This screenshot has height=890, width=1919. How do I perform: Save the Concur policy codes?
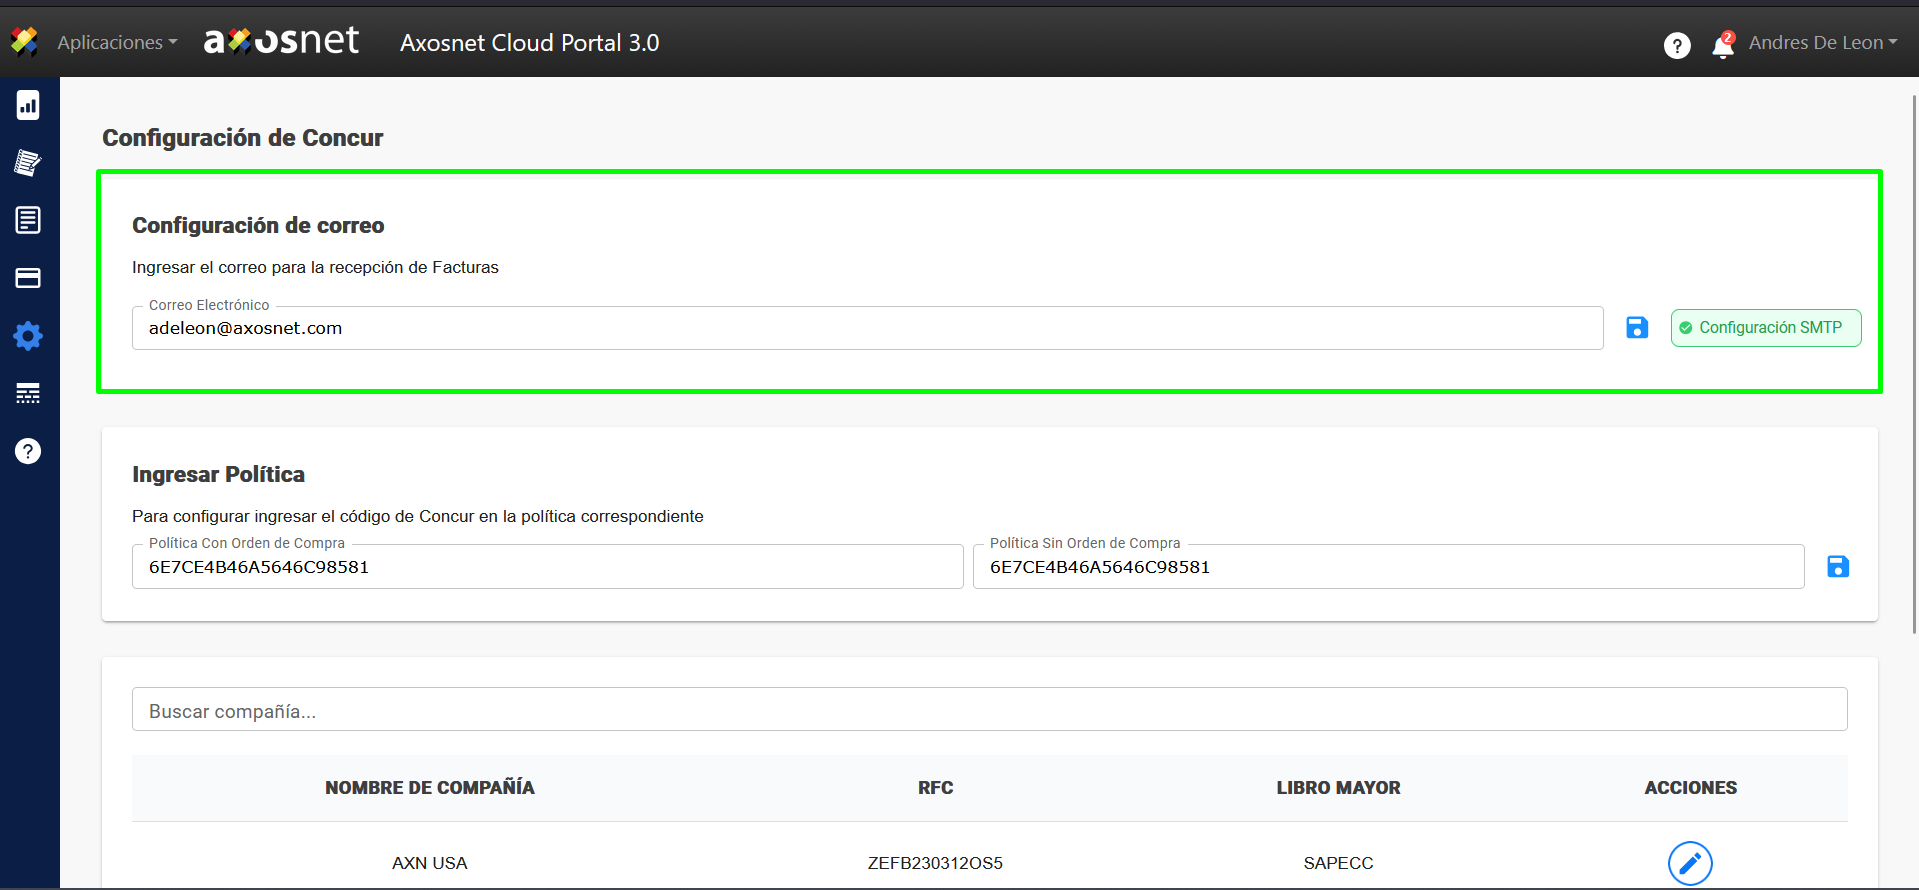(1838, 567)
